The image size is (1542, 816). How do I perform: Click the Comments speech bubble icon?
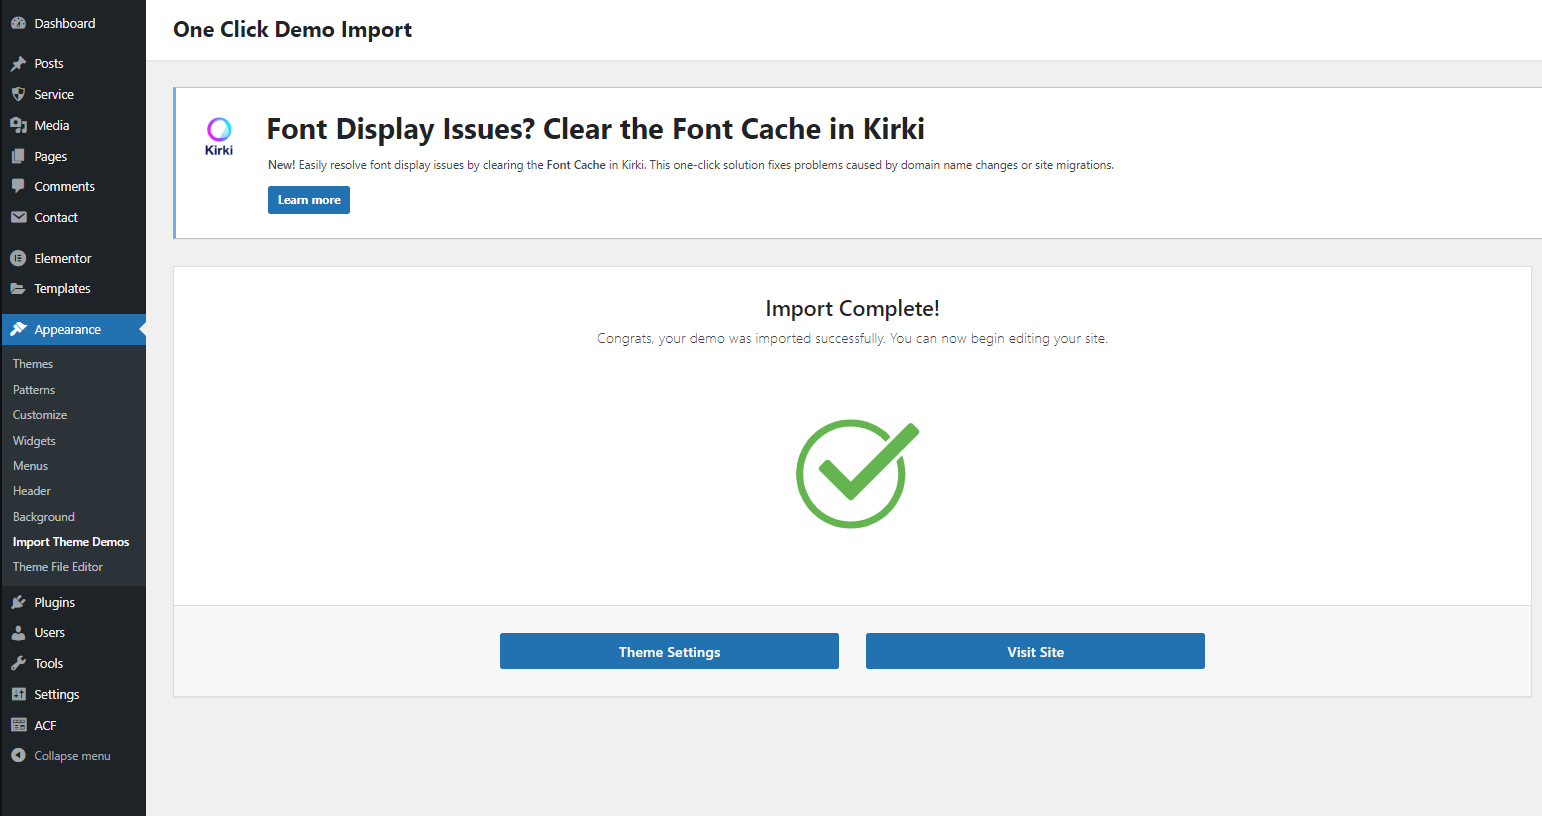18,186
